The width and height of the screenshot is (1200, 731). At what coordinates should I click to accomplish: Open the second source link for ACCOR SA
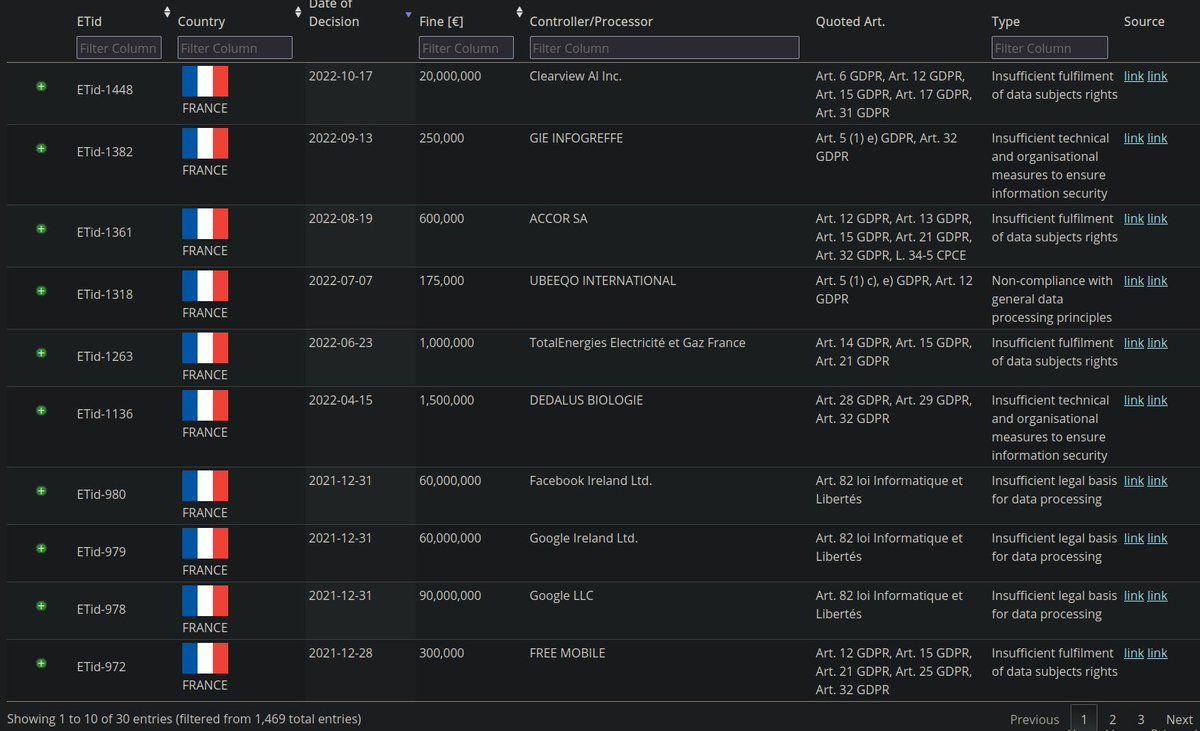pos(1157,218)
